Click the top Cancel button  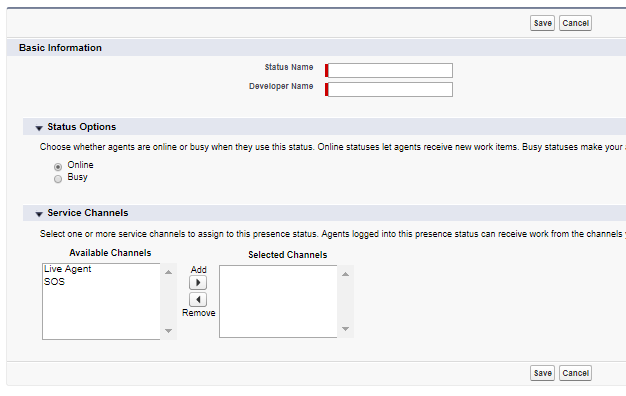coord(575,23)
